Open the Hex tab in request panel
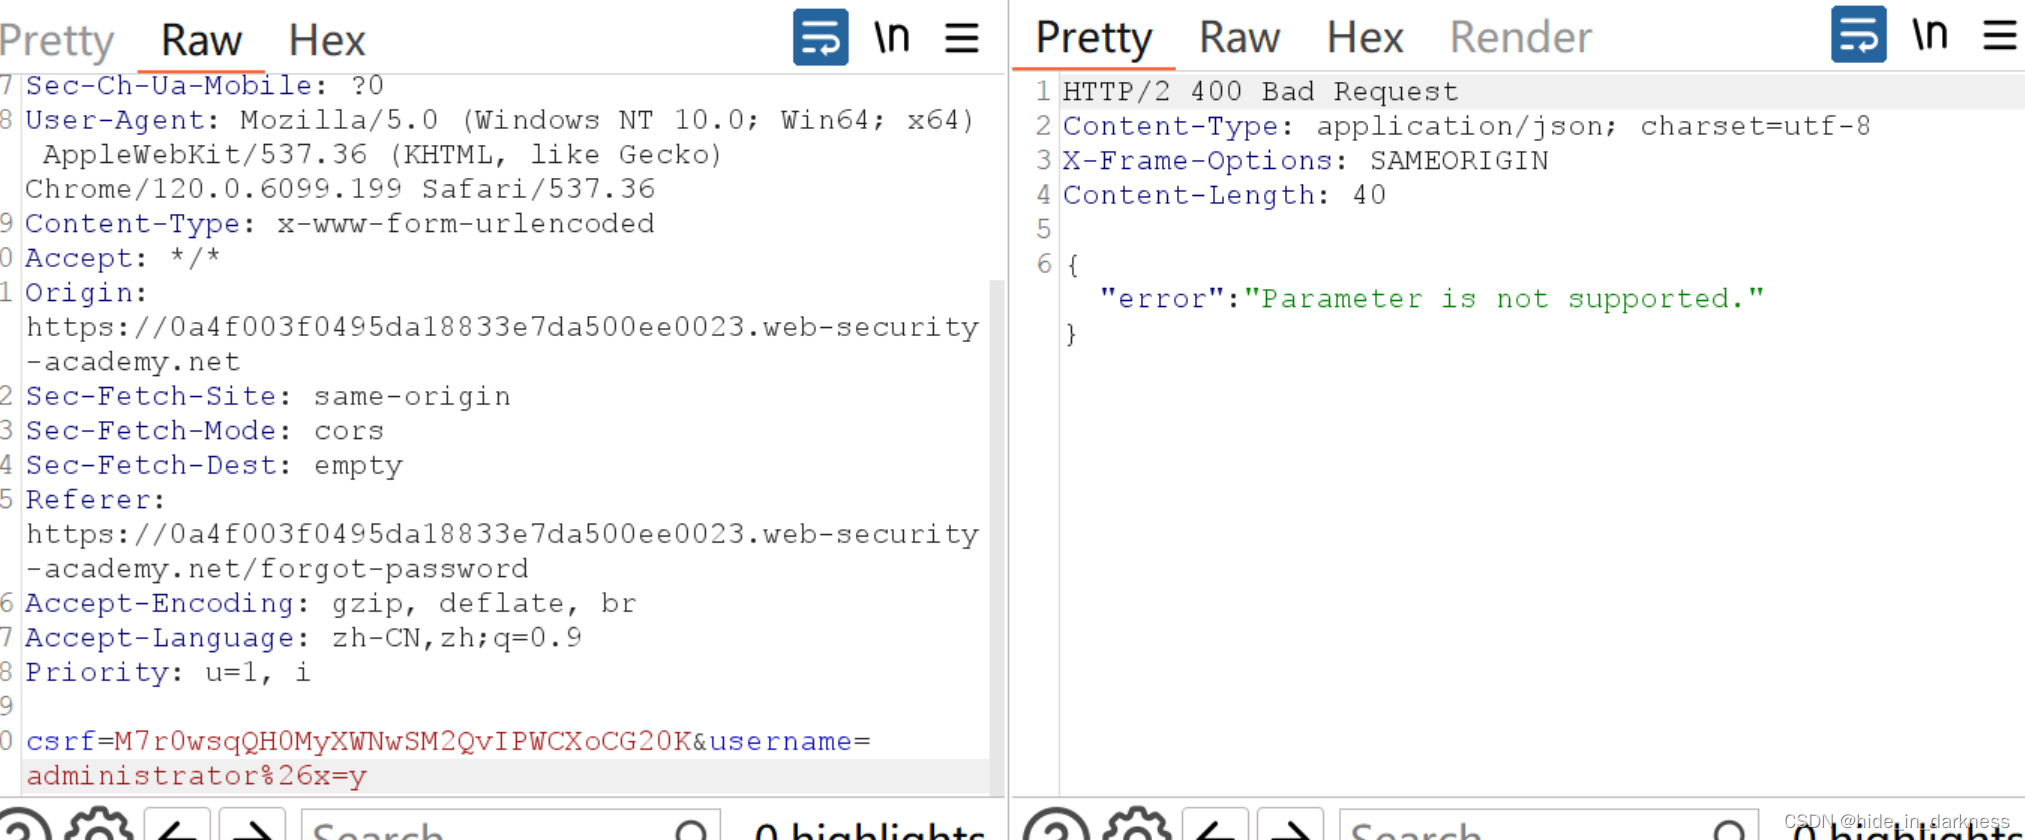 coord(327,41)
